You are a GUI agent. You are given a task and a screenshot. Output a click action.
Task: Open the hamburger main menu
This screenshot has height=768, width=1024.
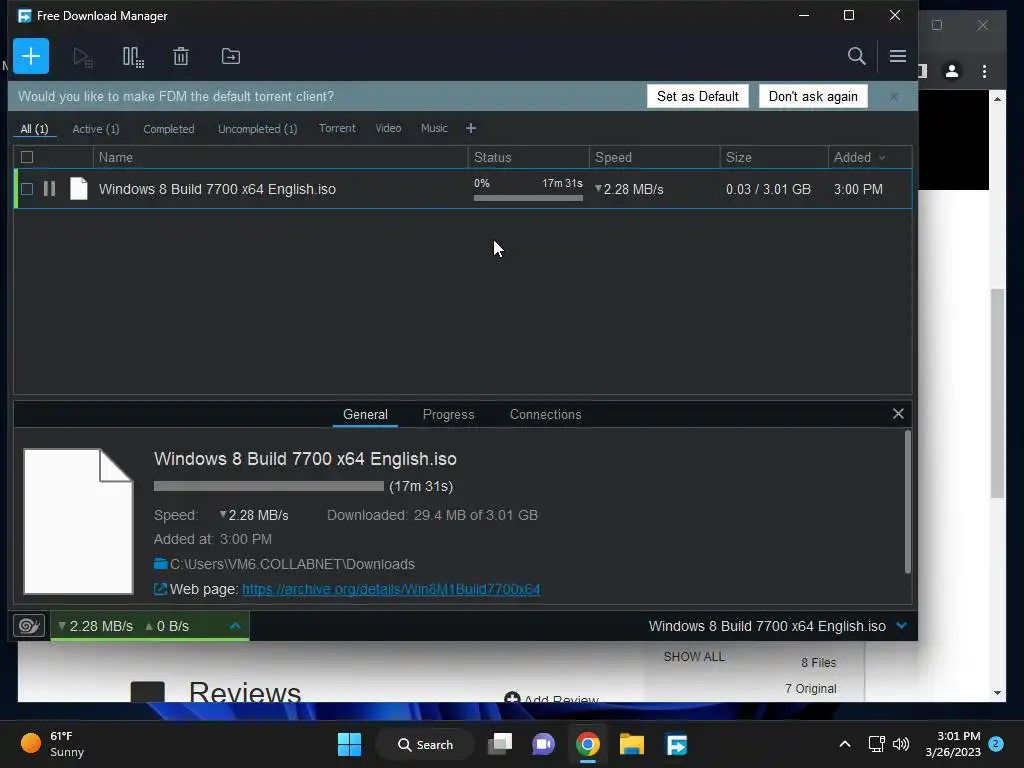[897, 56]
